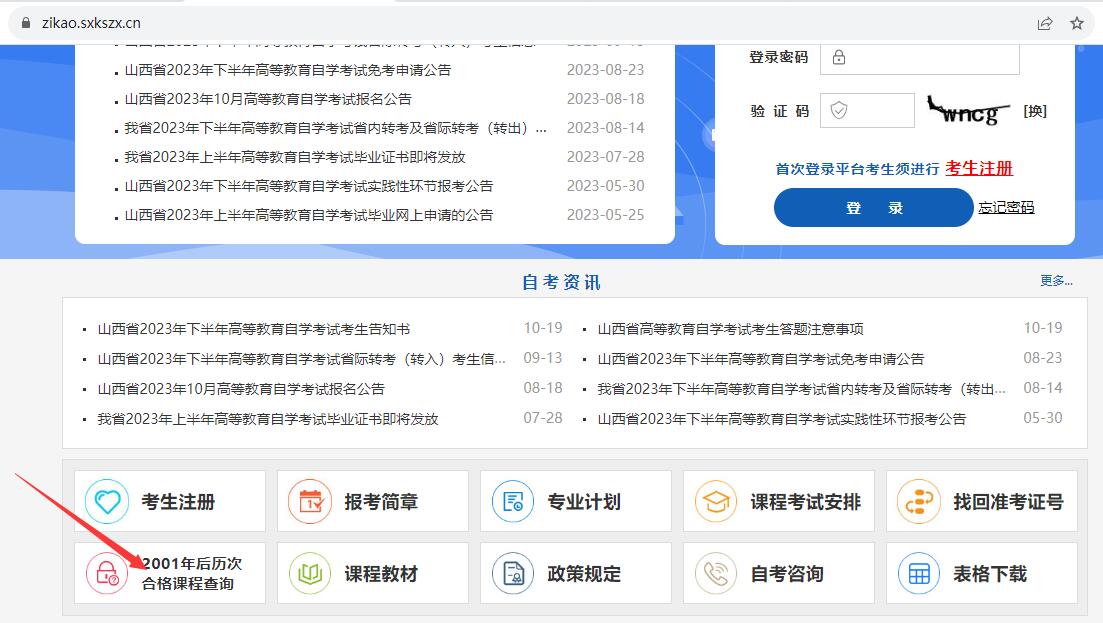Click the 自考咨询 phone icon
Screen dimensions: 1103x623
coord(716,574)
